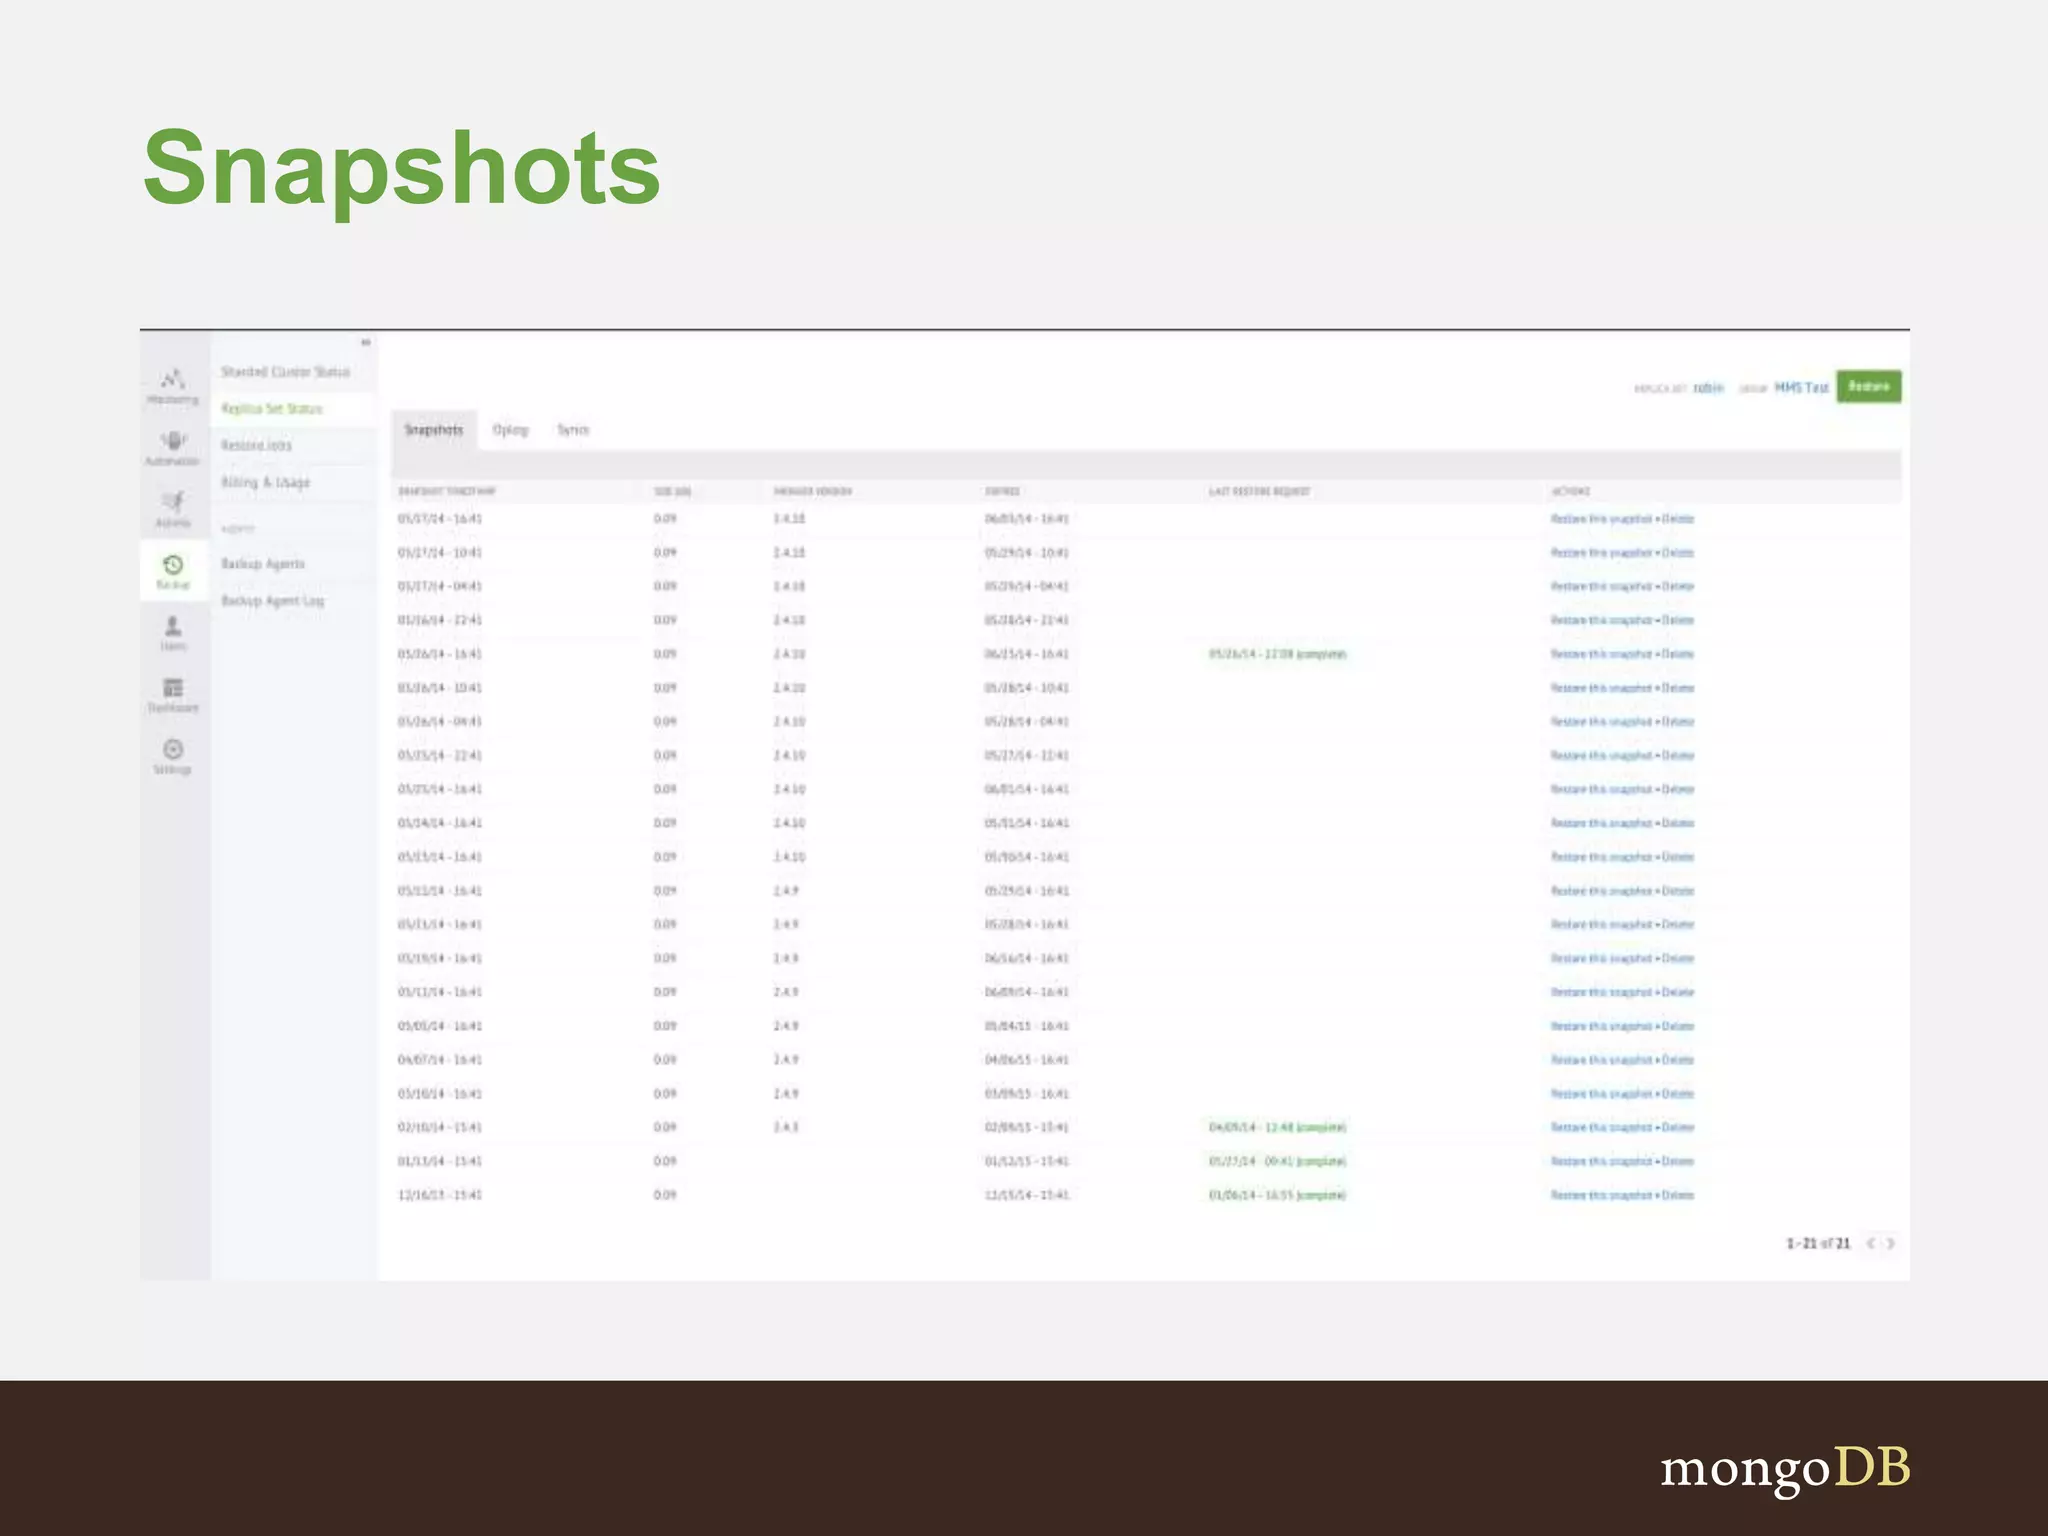Delete the 05/27/14 - 04:41 snapshot
Image resolution: width=2048 pixels, height=1536 pixels.
tap(1678, 587)
